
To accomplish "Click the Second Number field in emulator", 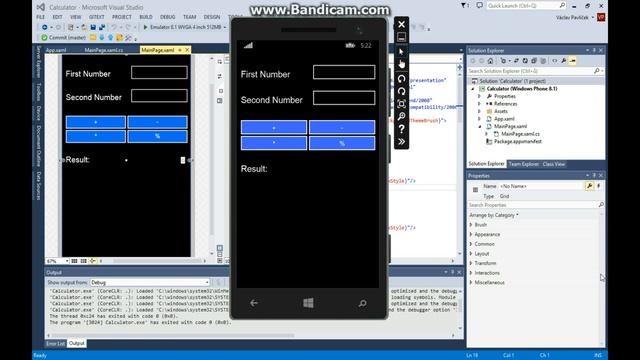I will tap(344, 98).
